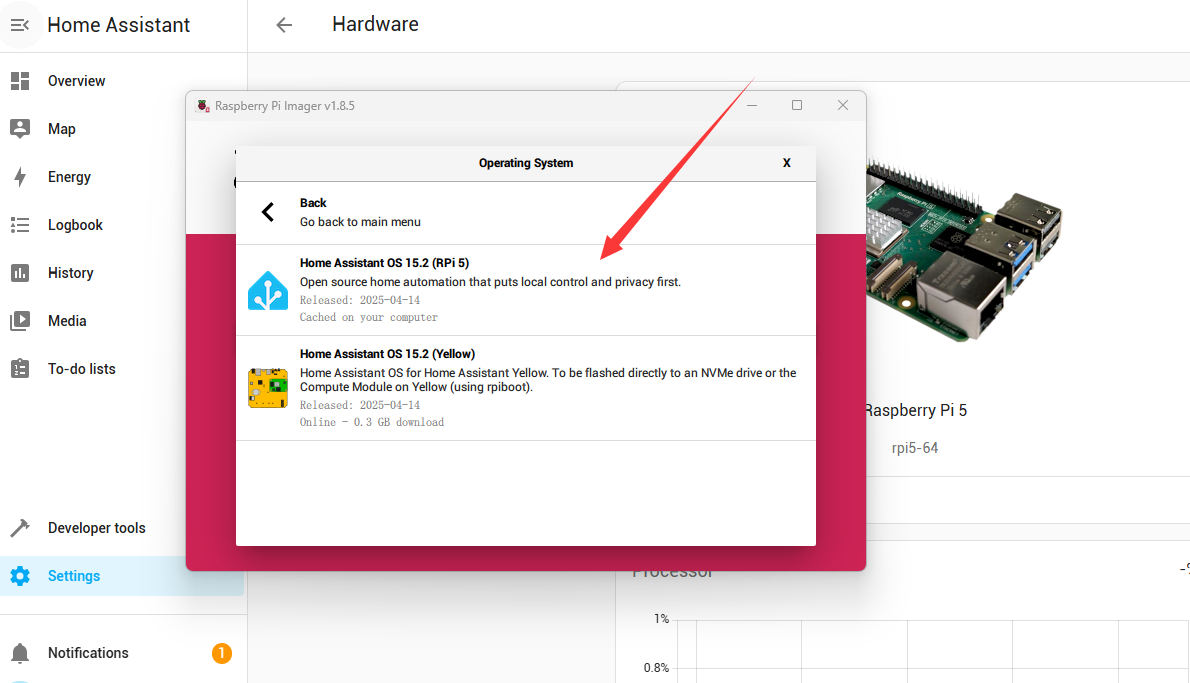
Task: Go back using Hardware page arrow
Action: [x=284, y=25]
